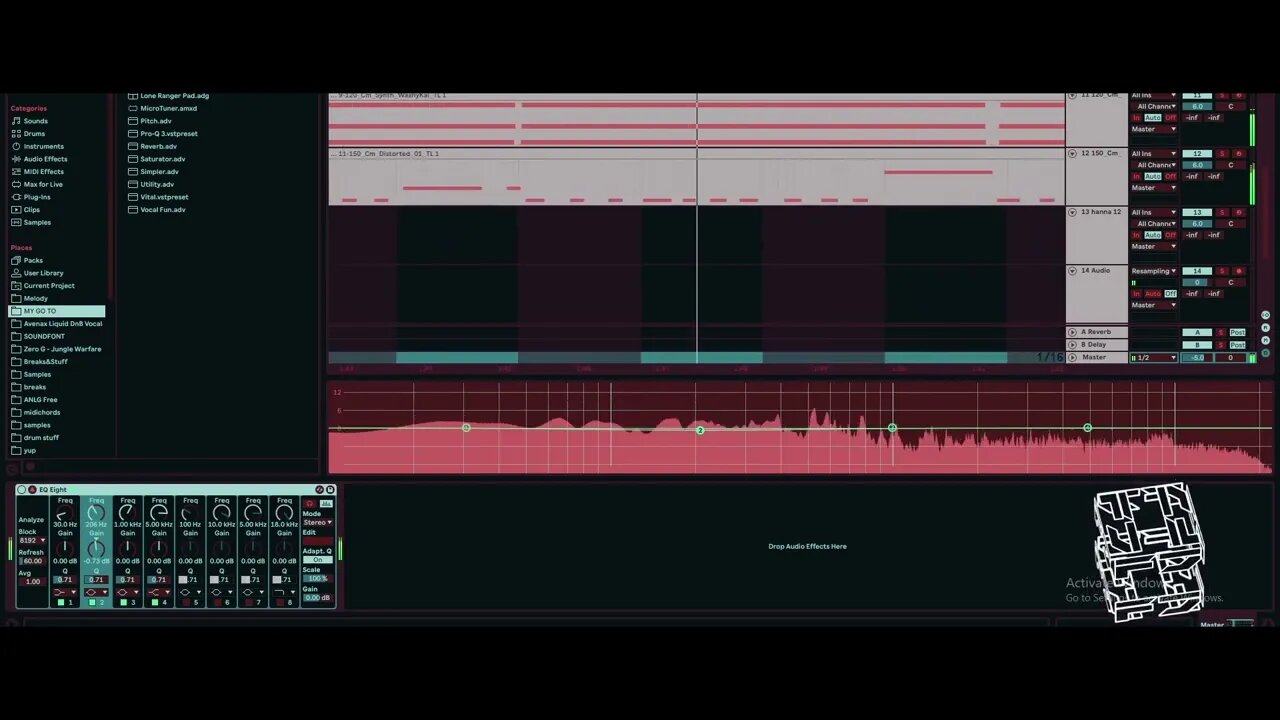Select Saturator.adv in browser list

coord(156,159)
